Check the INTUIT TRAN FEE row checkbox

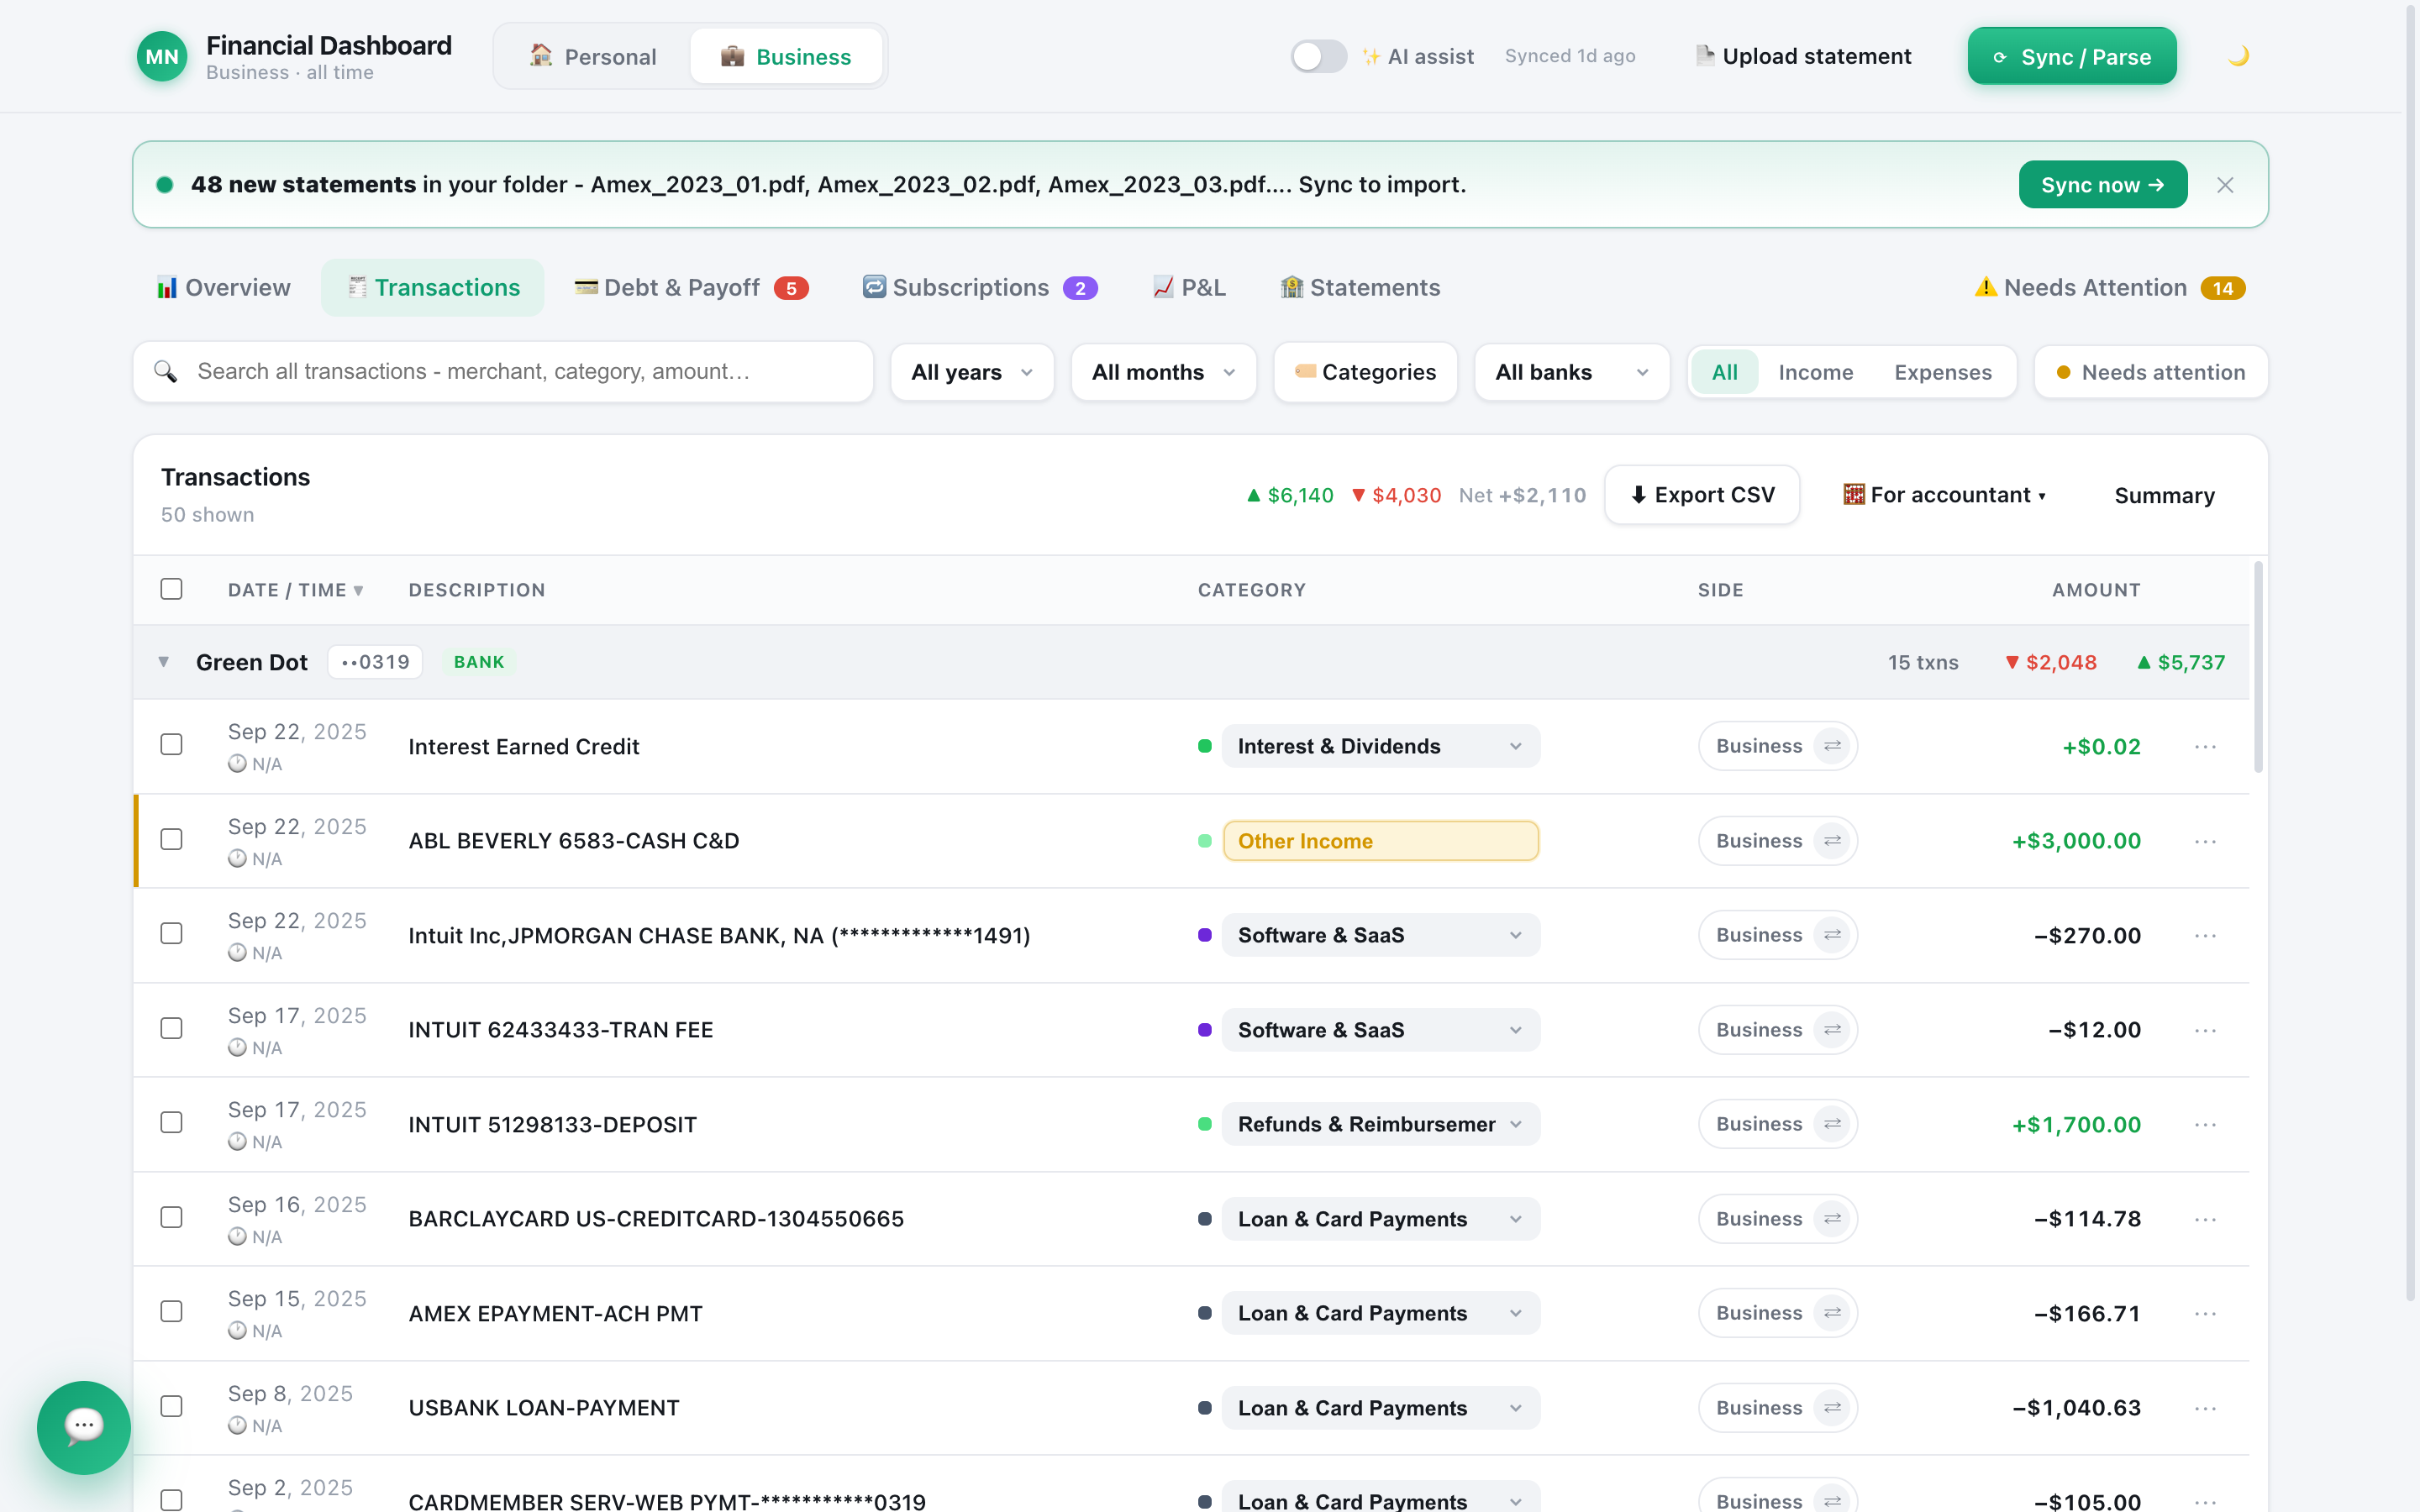pos(172,1029)
